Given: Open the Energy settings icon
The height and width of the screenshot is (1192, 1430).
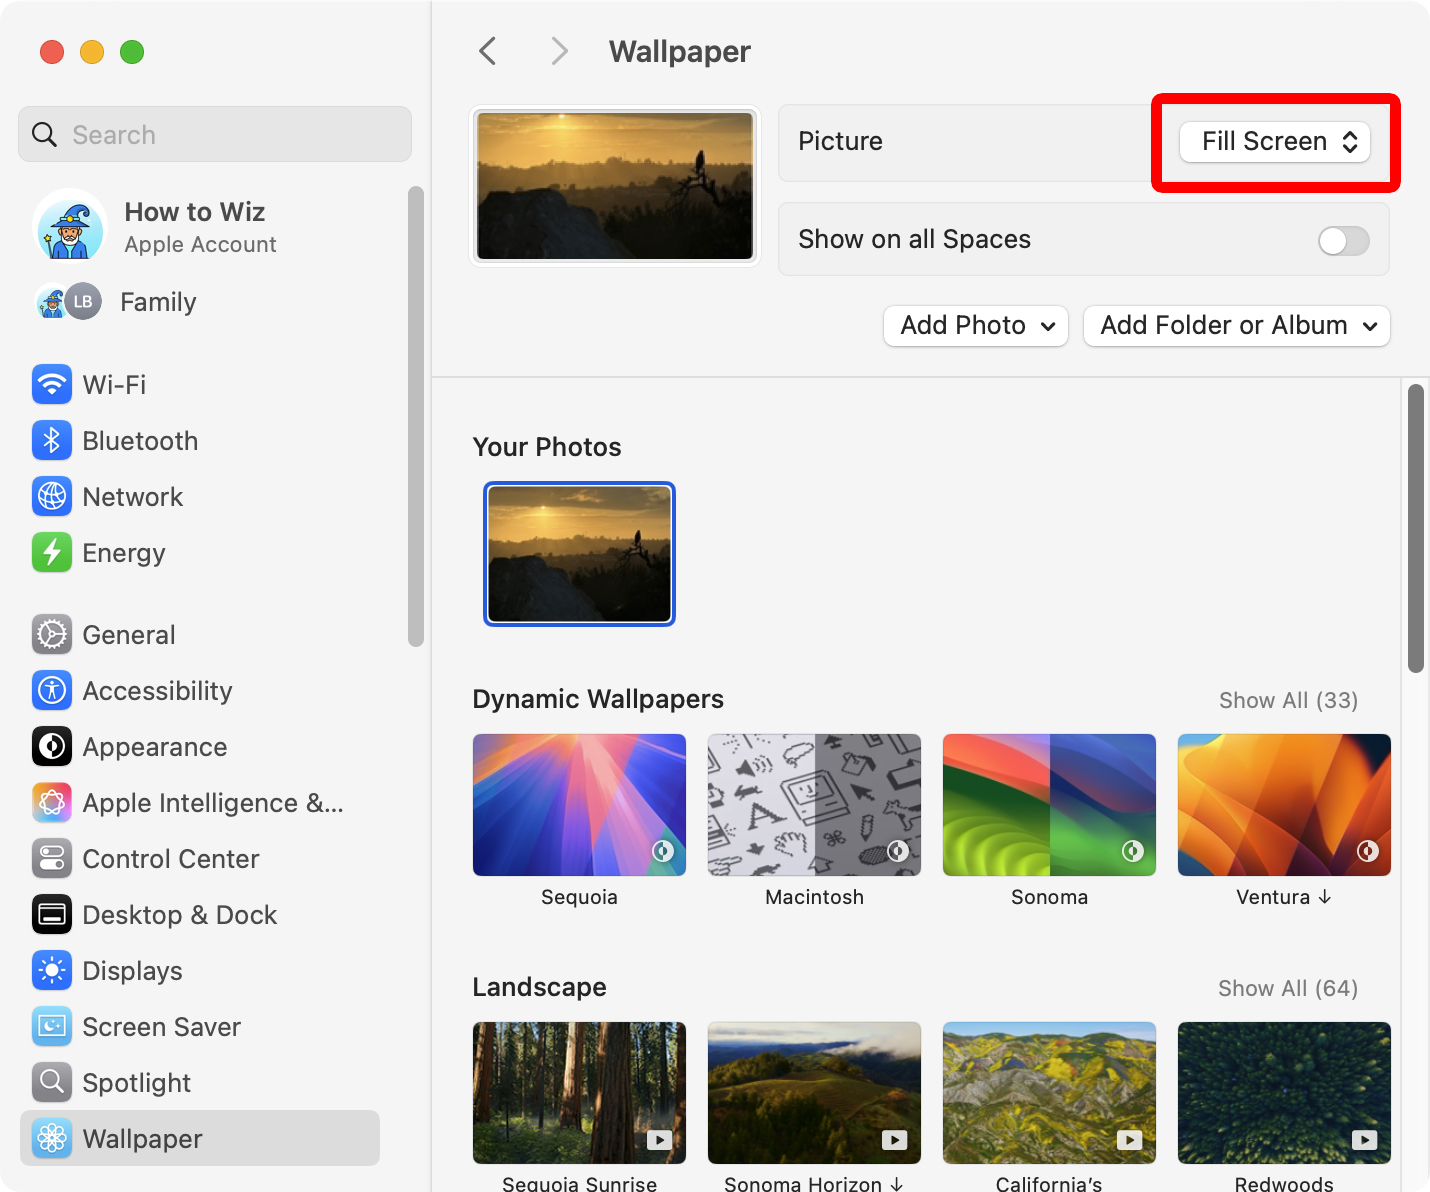Looking at the screenshot, I should coord(52,552).
